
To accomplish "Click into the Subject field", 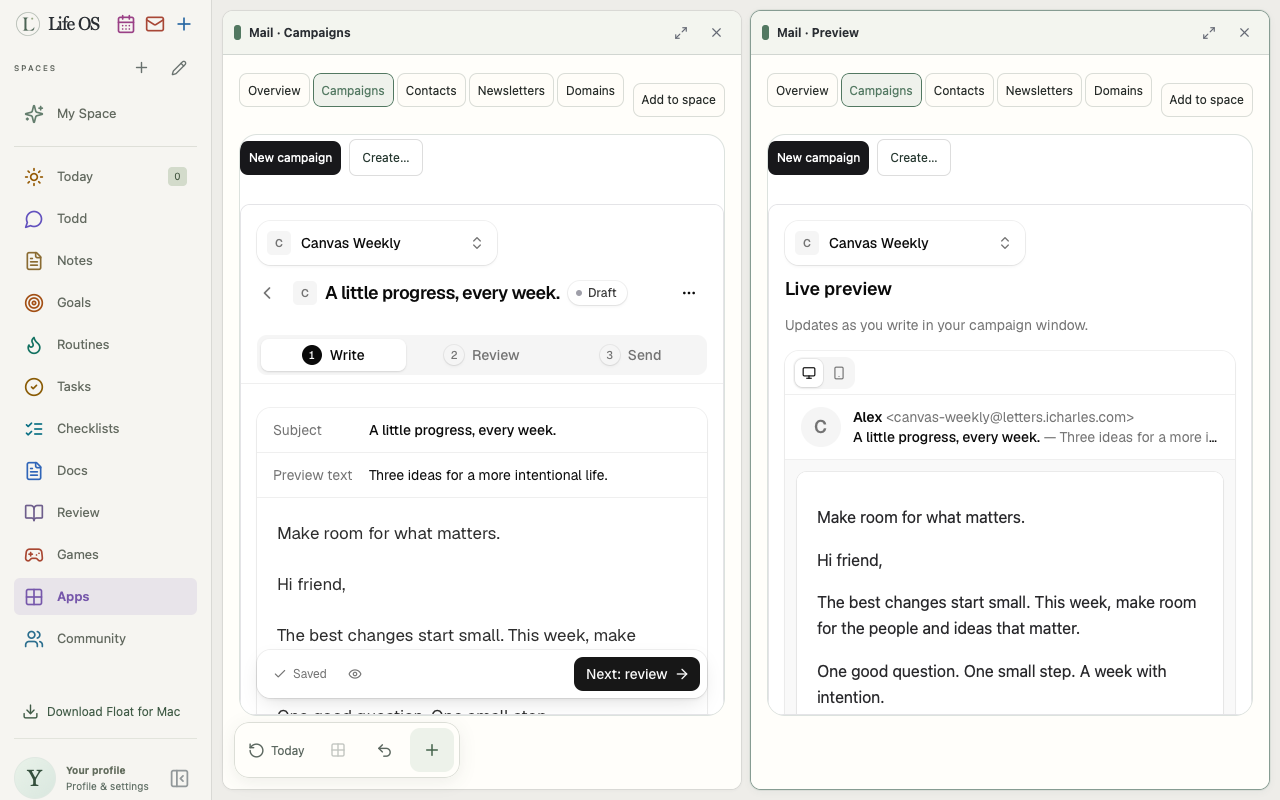I will pyautogui.click(x=482, y=430).
